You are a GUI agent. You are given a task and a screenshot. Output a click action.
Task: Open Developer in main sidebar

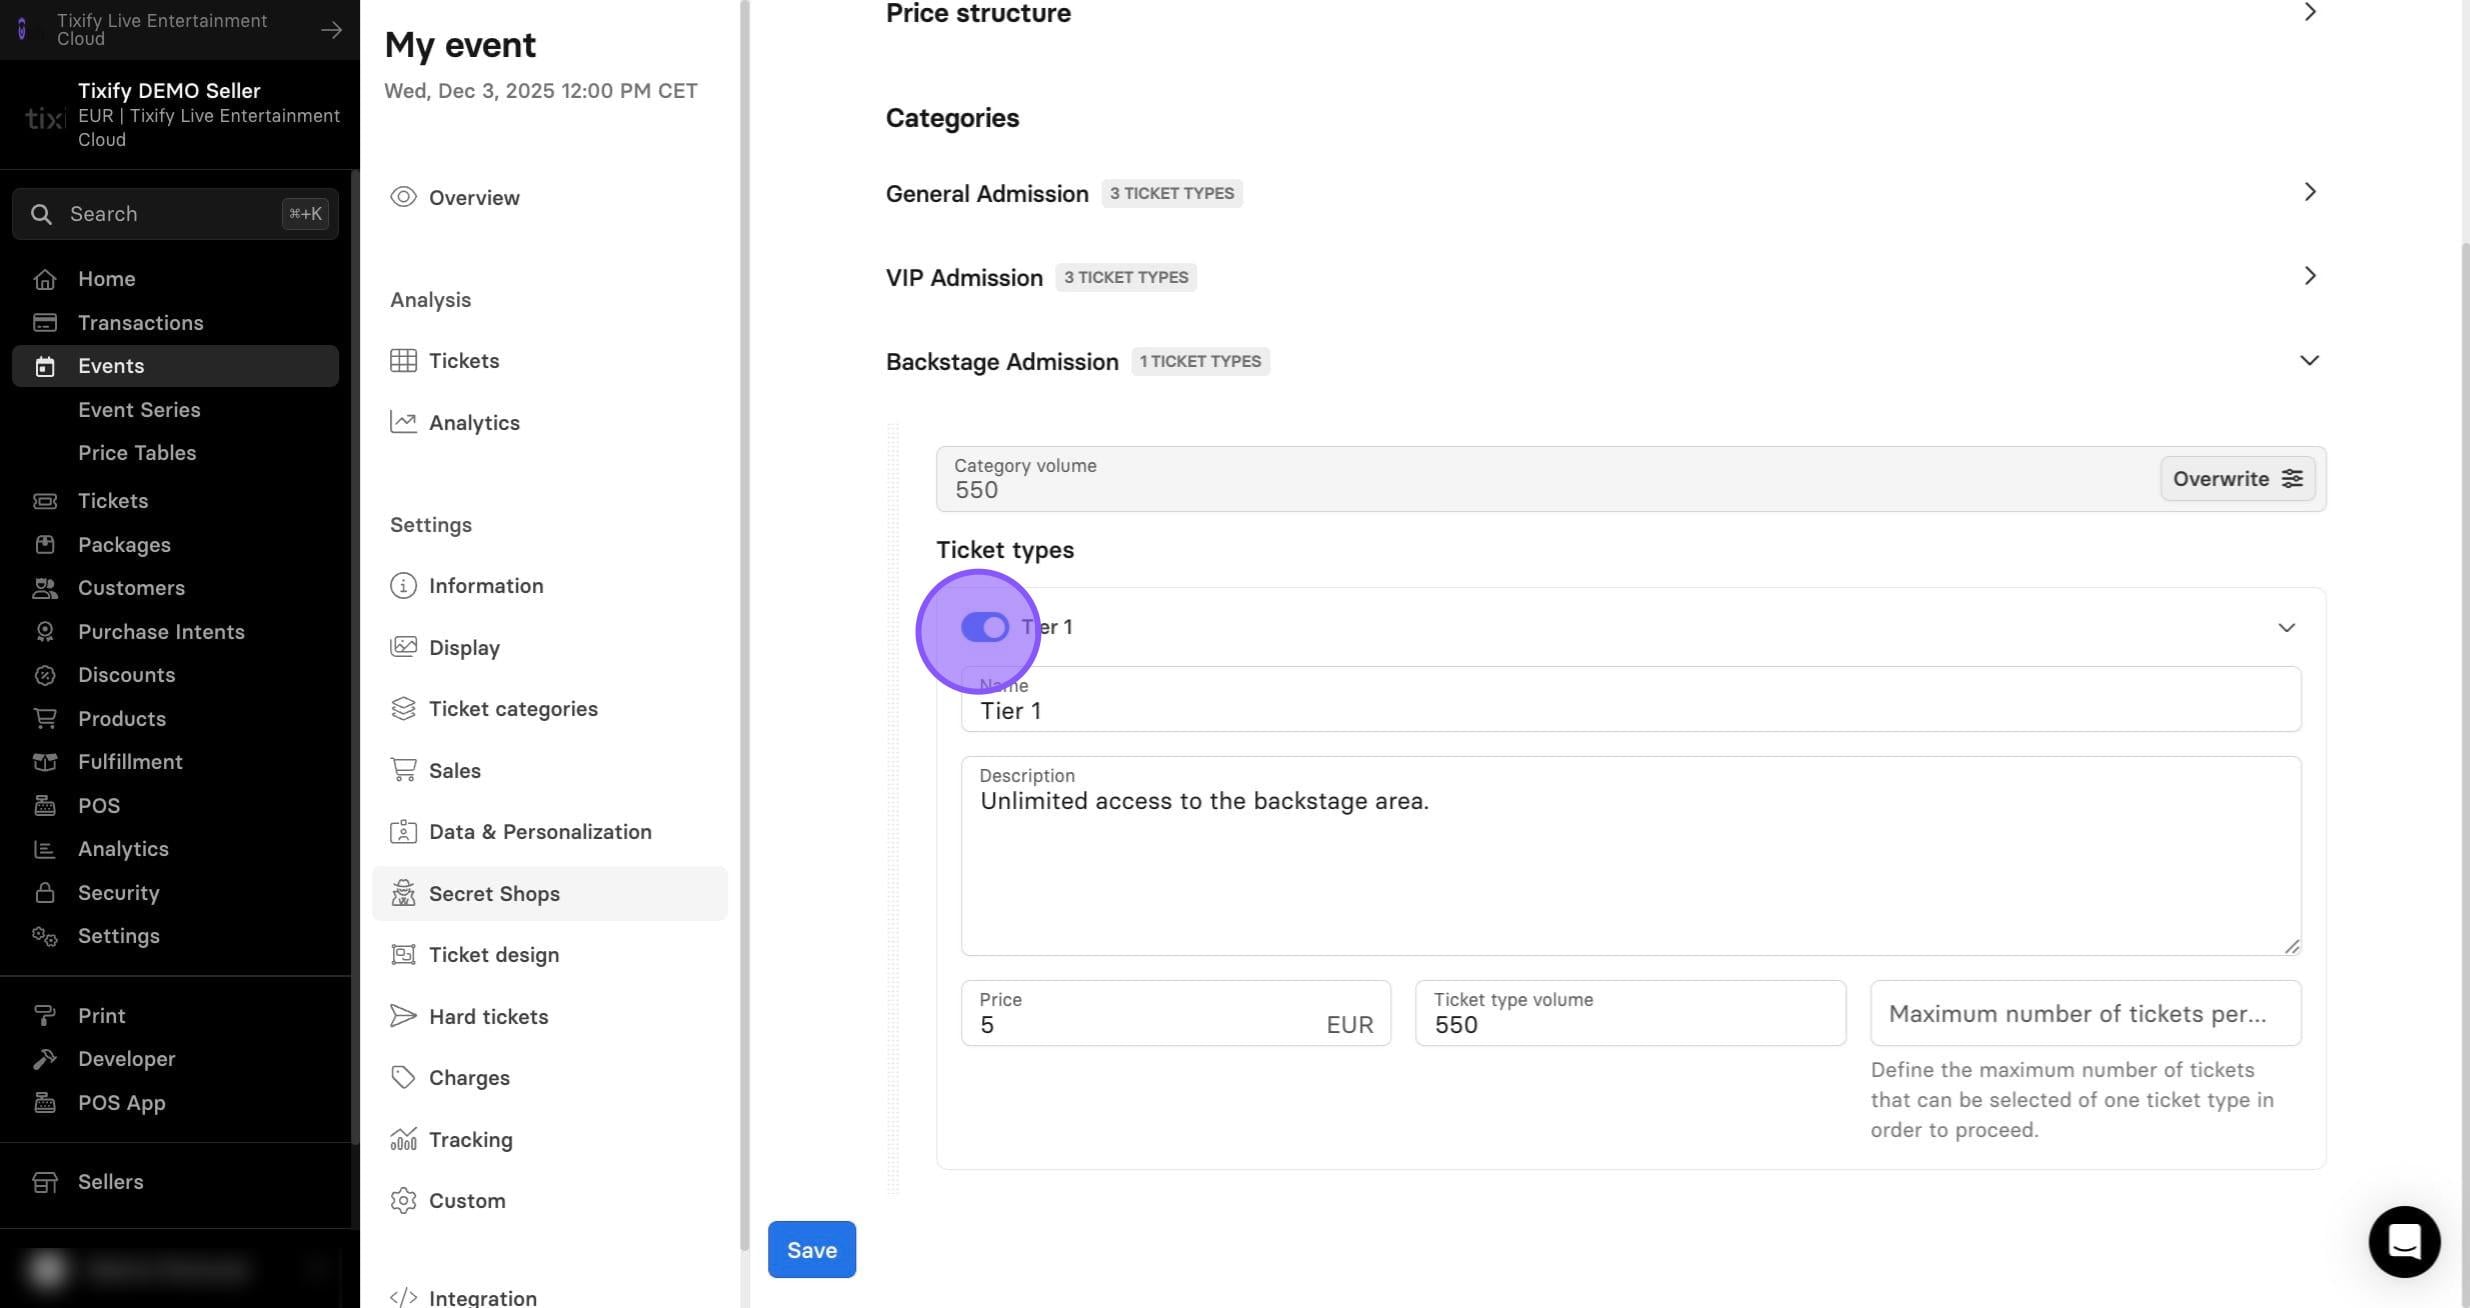pos(175,1059)
